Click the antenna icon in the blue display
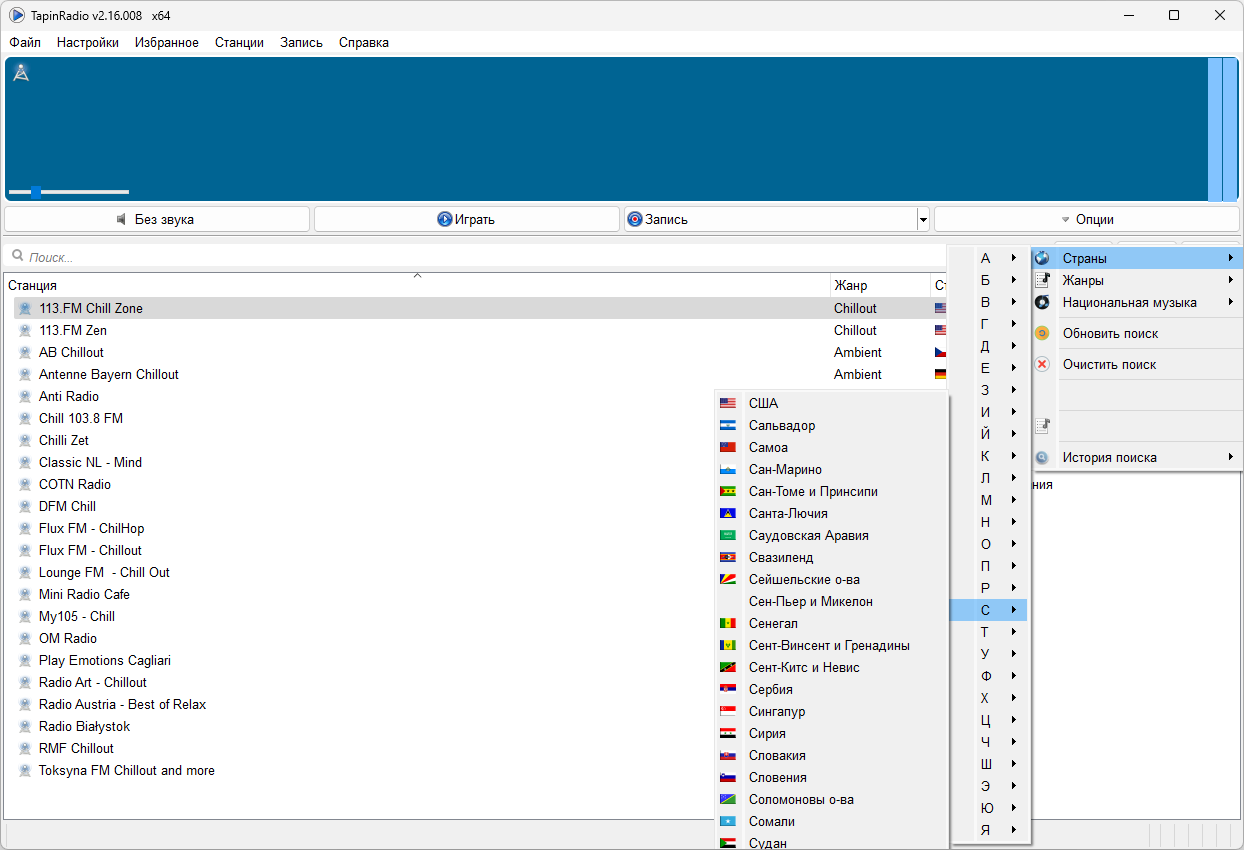Viewport: 1244px width, 850px height. tap(21, 72)
